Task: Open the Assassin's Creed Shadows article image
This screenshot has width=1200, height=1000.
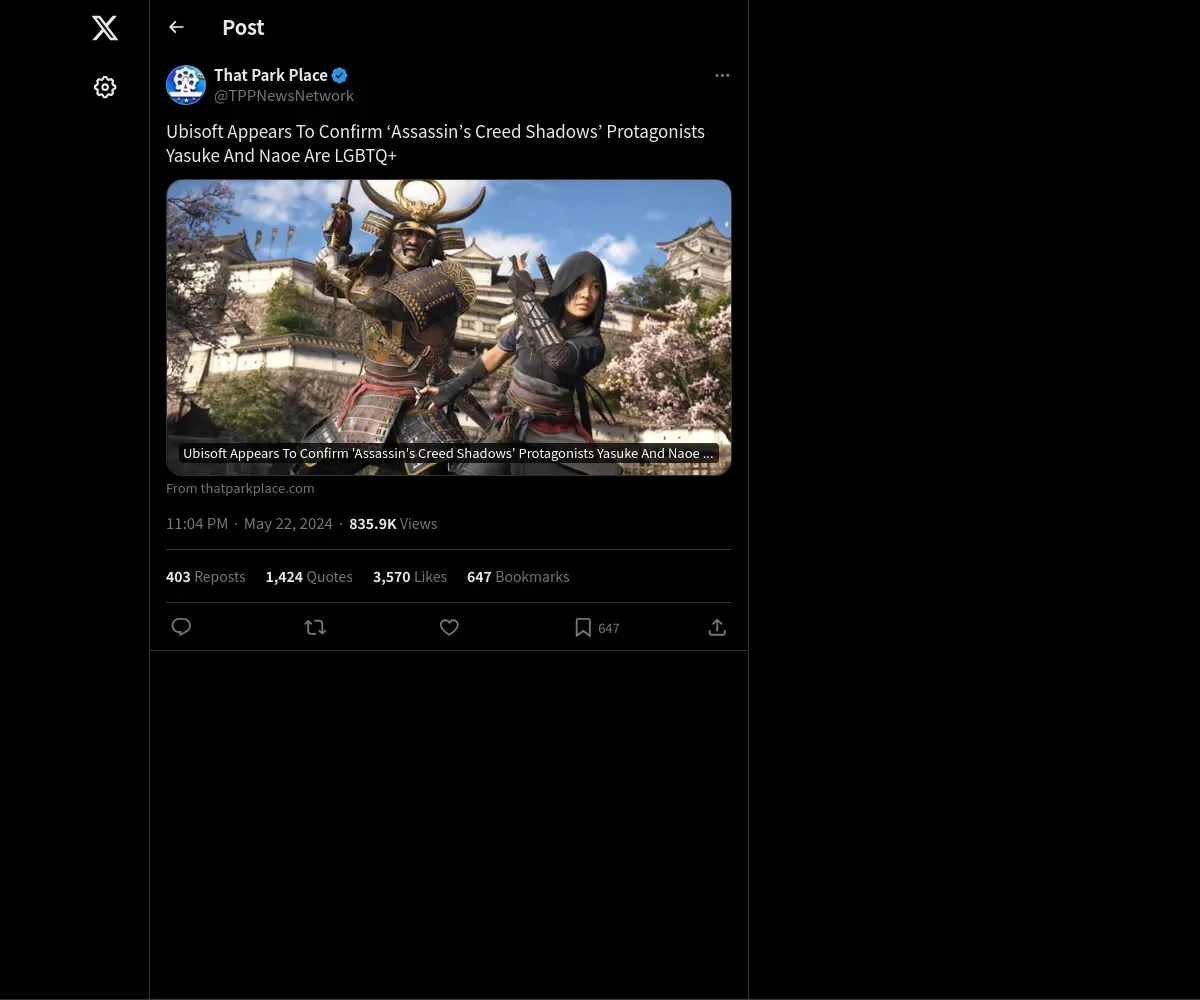Action: point(448,320)
